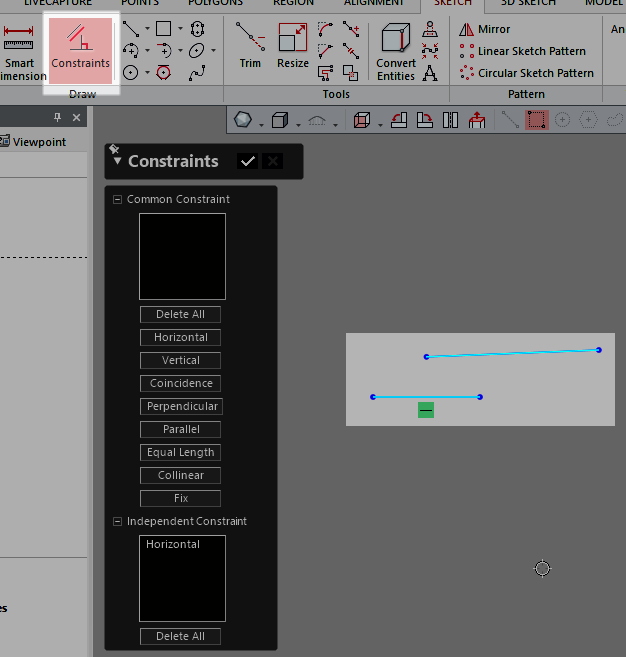The image size is (626, 657).
Task: Select Horizontal in Independent Constraint list
Action: tap(173, 544)
